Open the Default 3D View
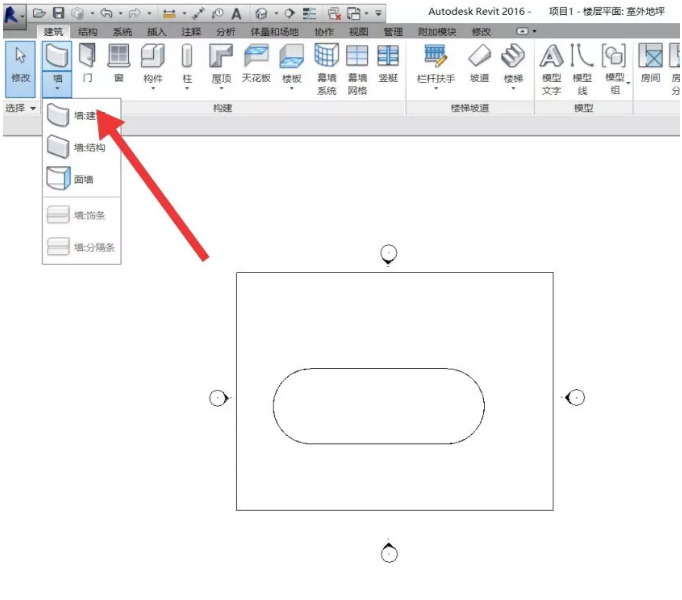 (261, 14)
